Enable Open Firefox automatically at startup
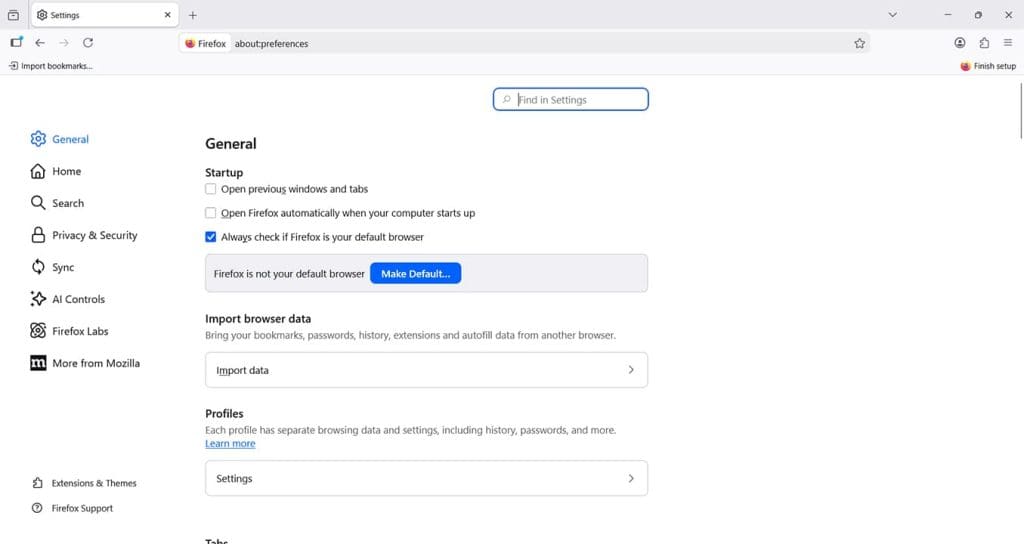 210,213
